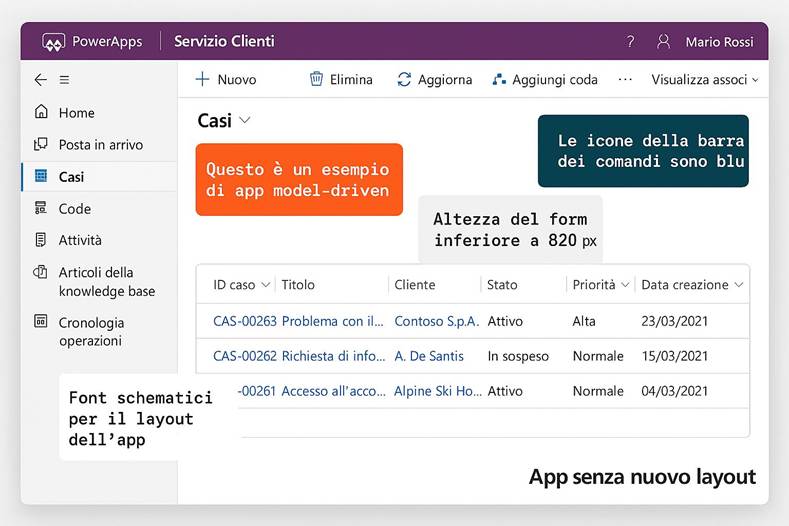
Task: Click the Alta priority cell
Action: coord(584,321)
